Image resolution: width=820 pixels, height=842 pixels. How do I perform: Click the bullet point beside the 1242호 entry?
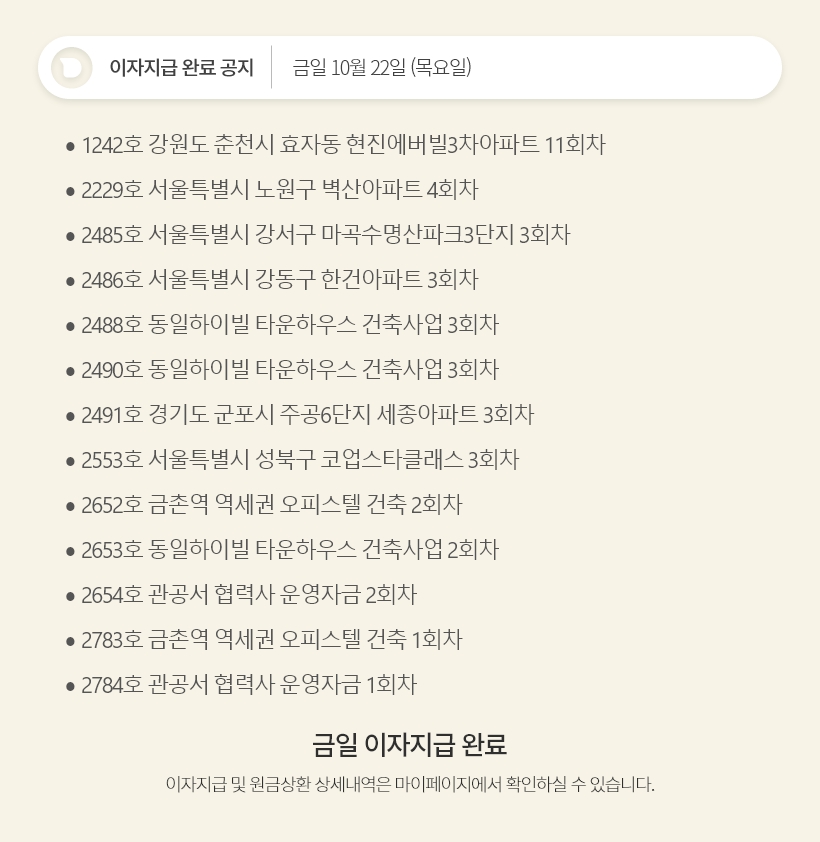coord(70,146)
